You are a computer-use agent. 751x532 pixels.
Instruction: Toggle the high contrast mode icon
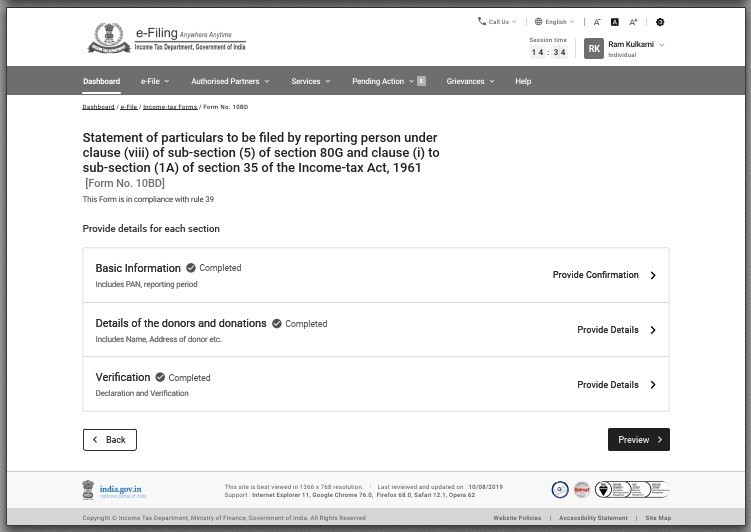point(660,22)
